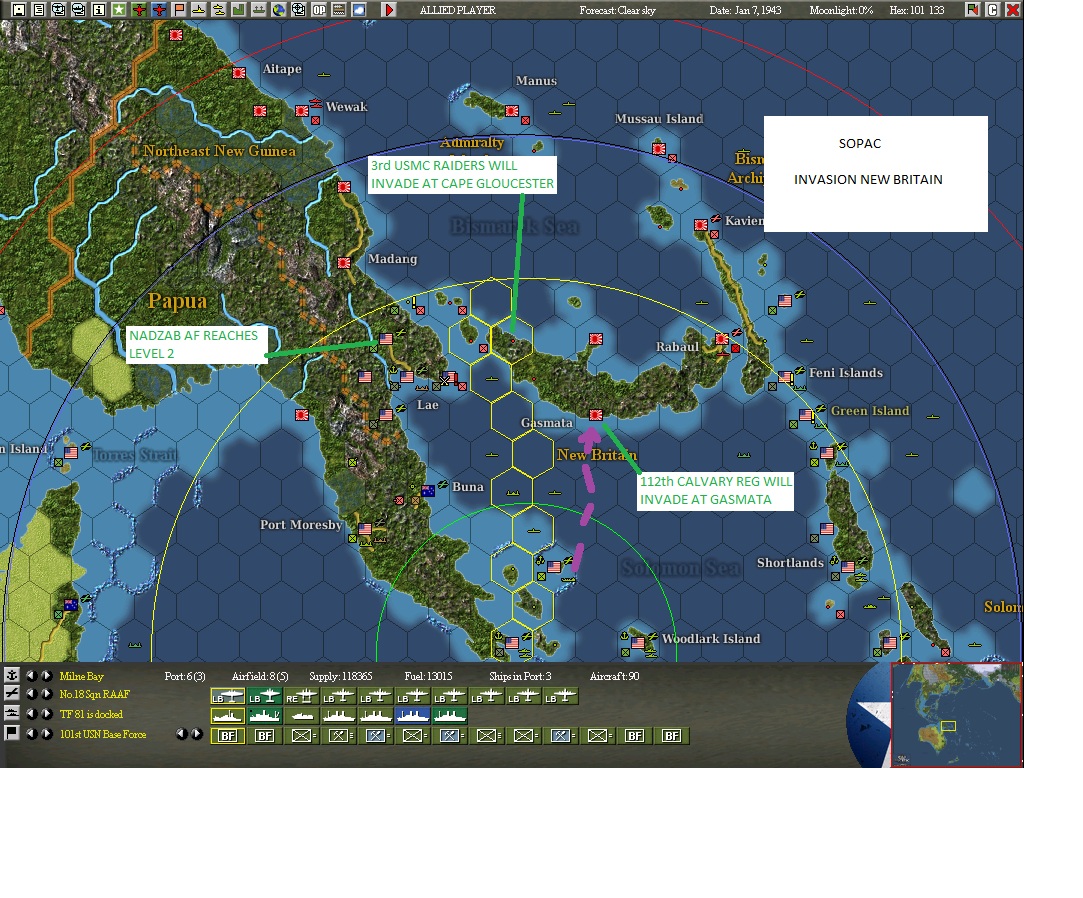Select the red plane on green background icon
This screenshot has width=1083, height=898.
click(139, 10)
